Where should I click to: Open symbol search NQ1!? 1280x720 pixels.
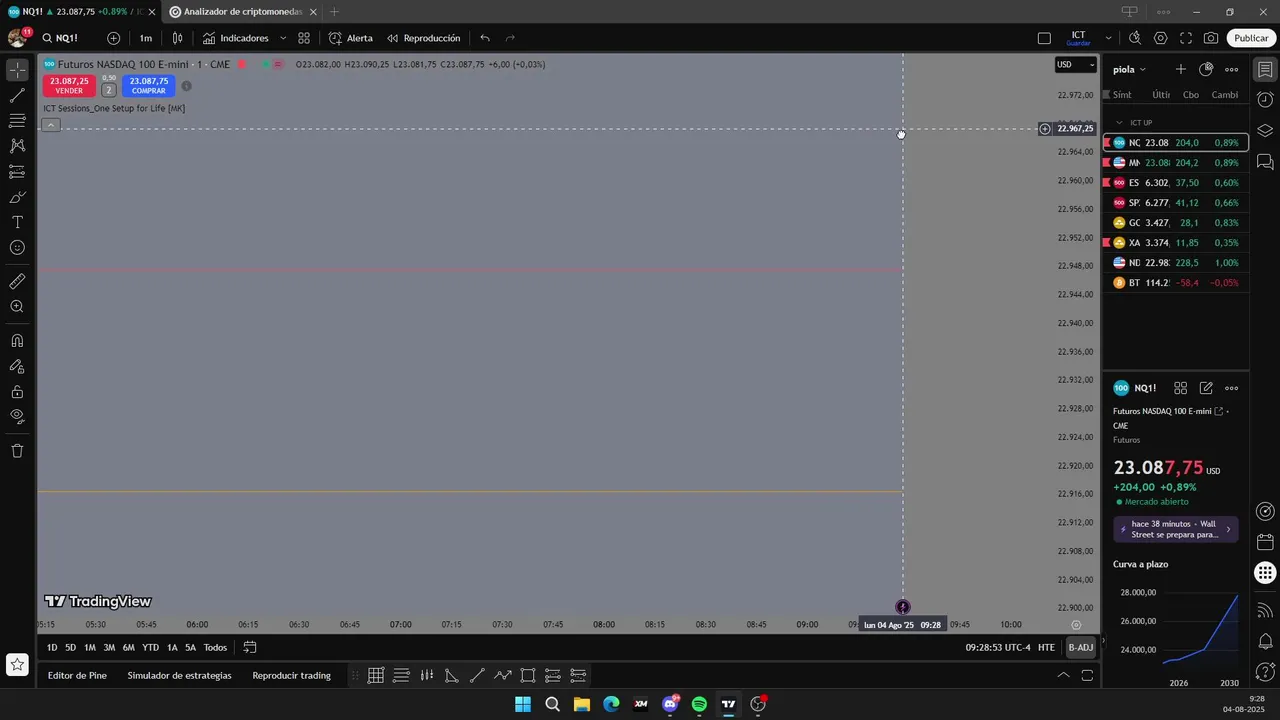pyautogui.click(x=60, y=38)
